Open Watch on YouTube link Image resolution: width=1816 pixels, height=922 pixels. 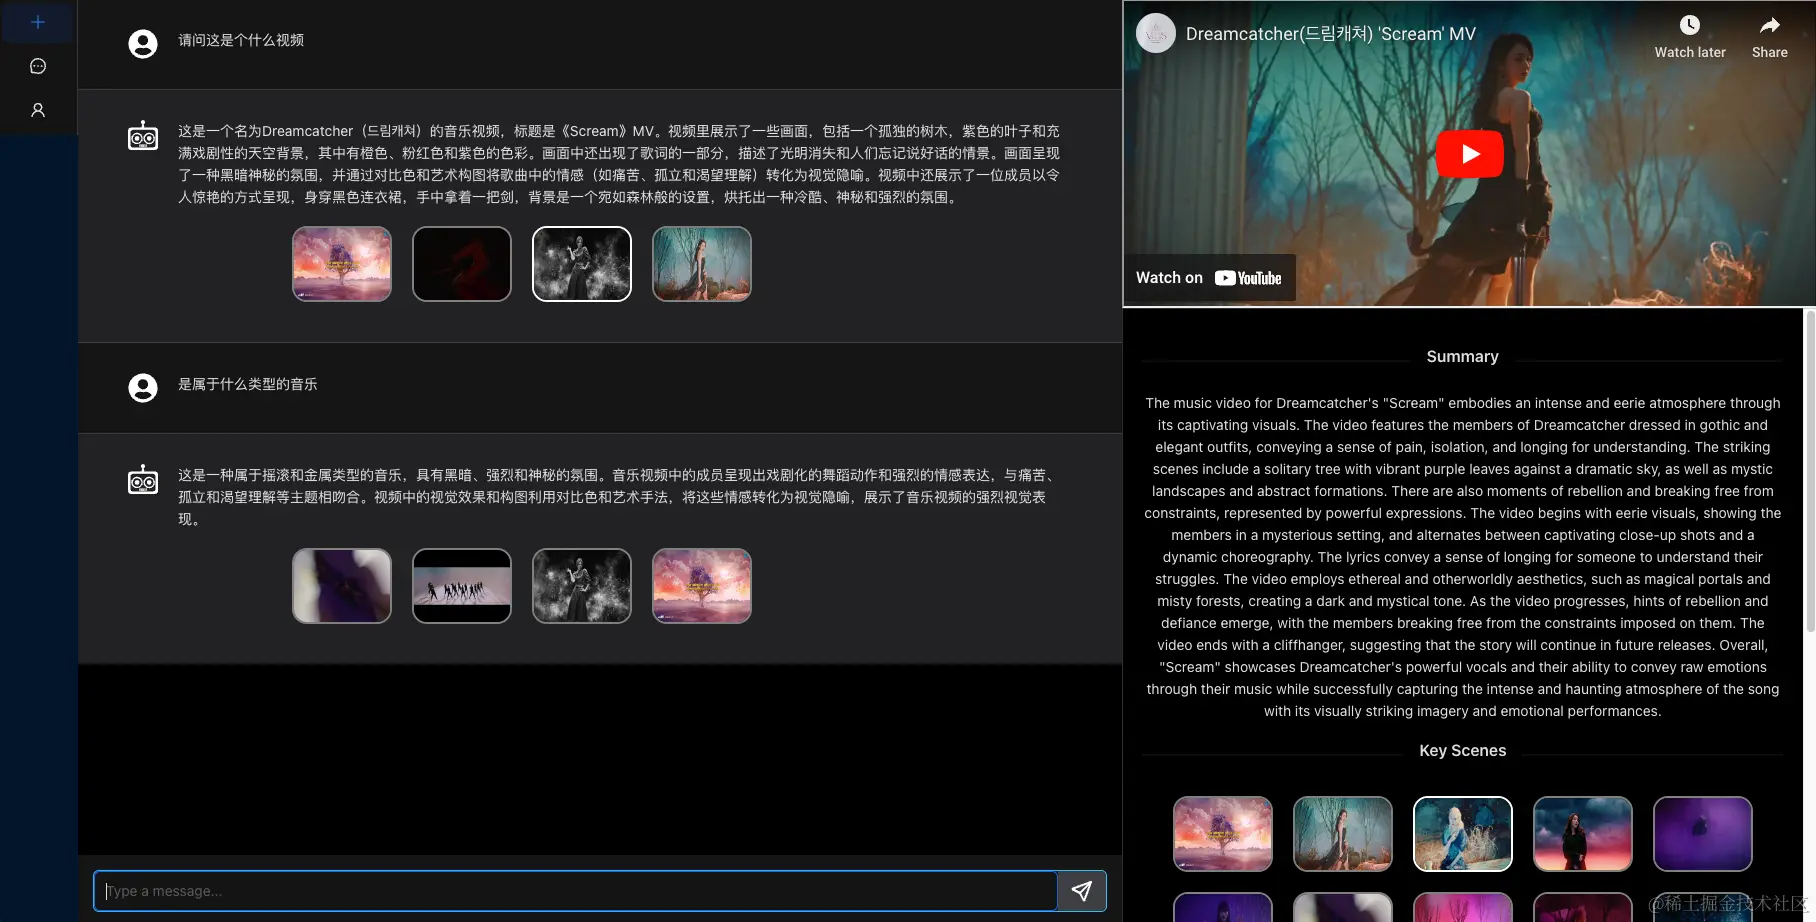(x=1209, y=278)
